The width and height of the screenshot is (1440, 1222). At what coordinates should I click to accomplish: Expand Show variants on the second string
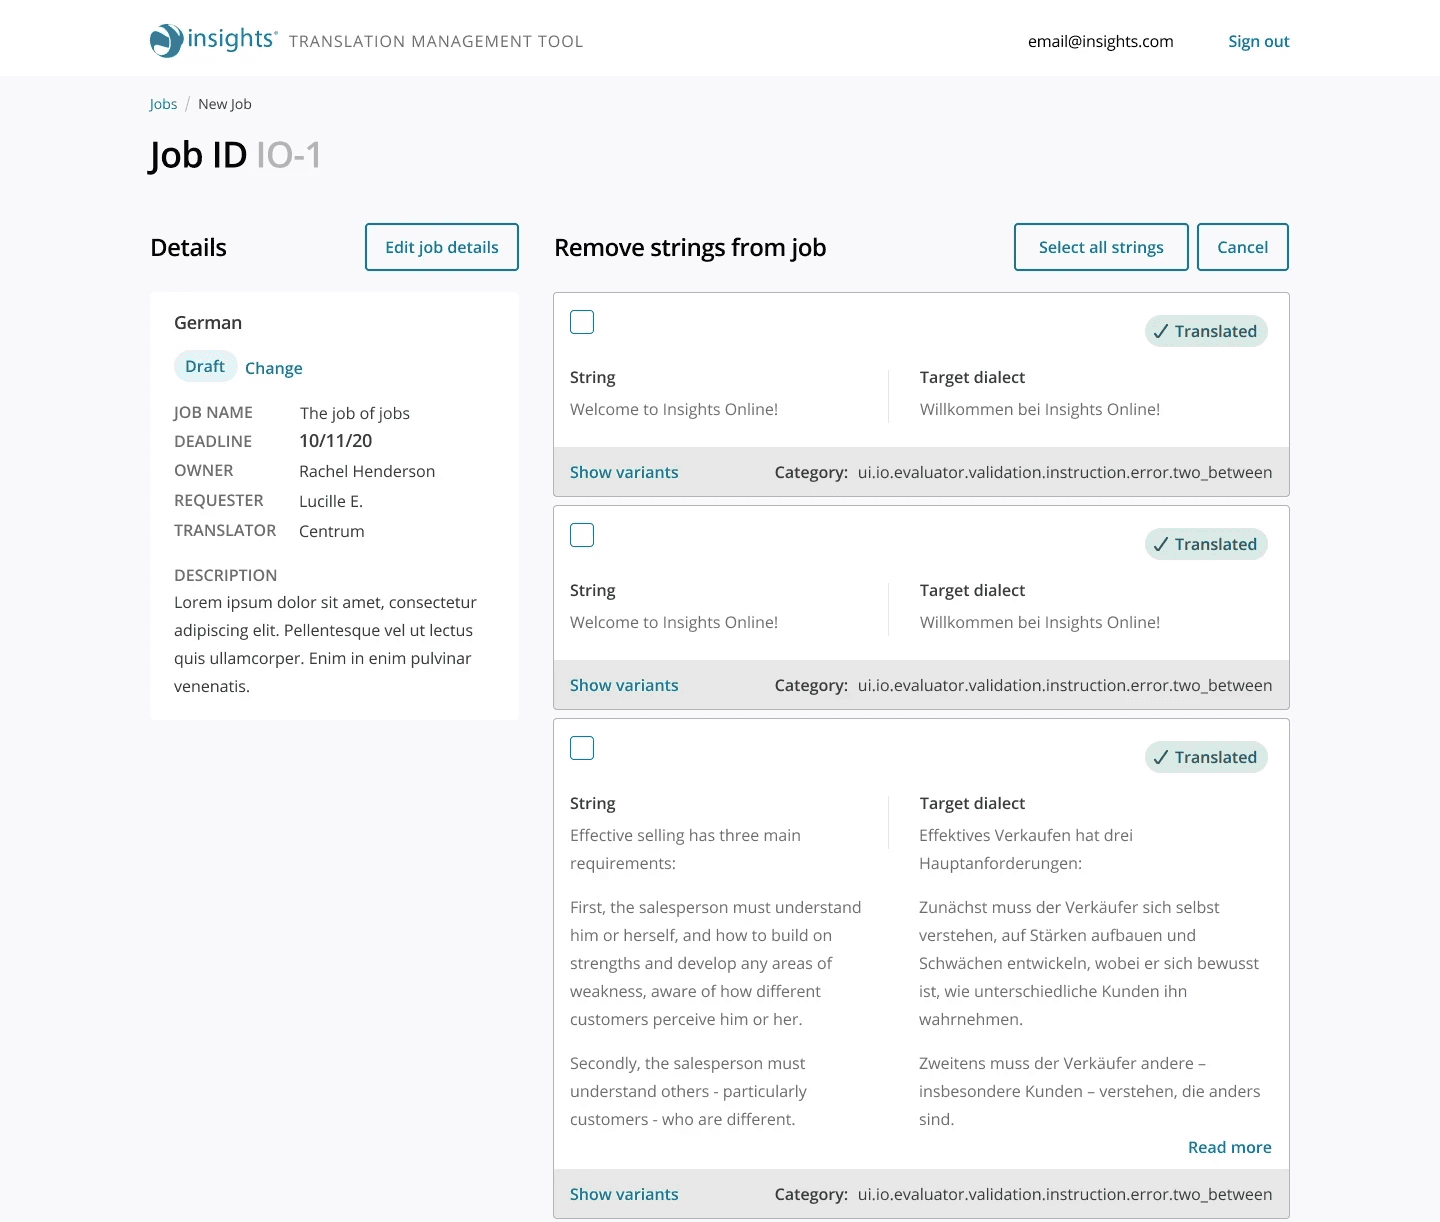coord(624,685)
